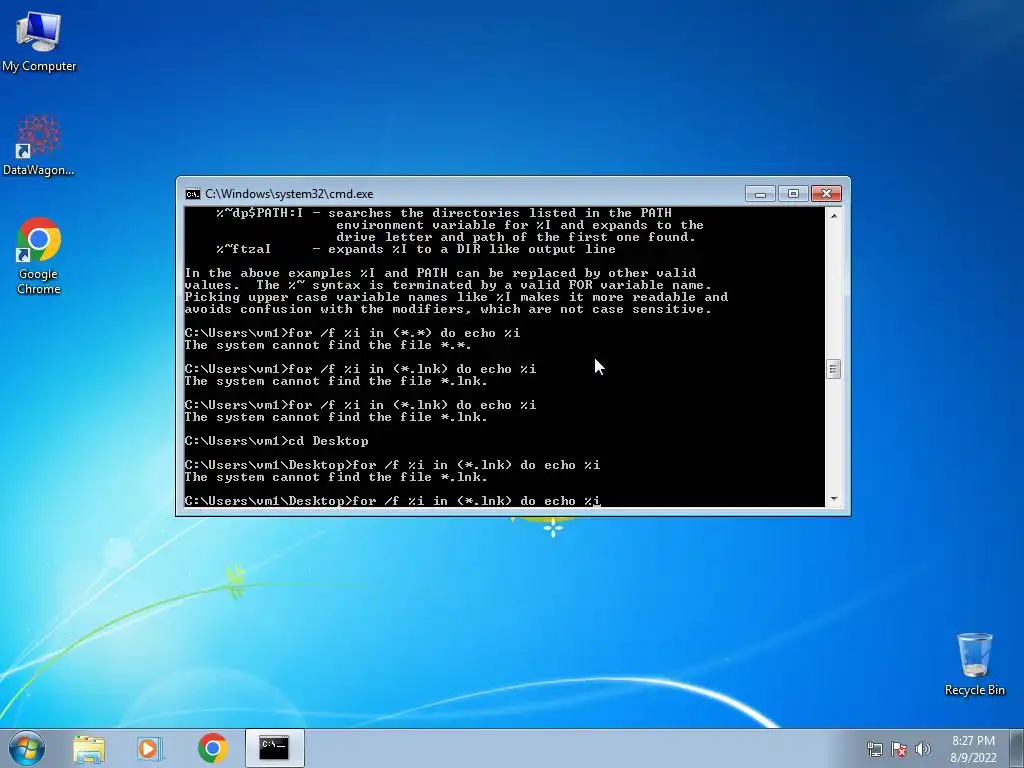This screenshot has width=1024, height=768.
Task: Click 'The system cannot find the file *.*.' line
Action: (x=328, y=345)
